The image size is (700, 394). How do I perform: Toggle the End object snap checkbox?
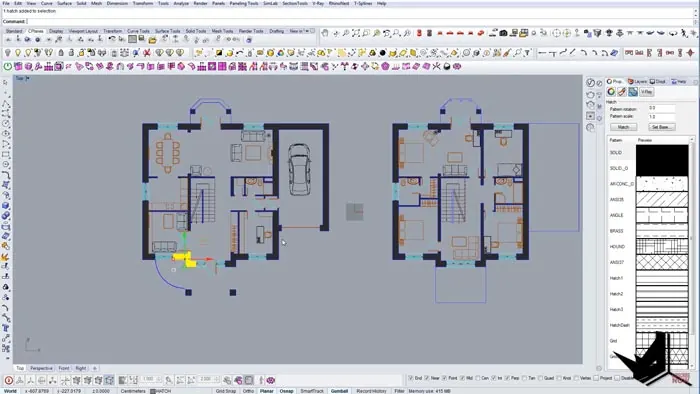(411, 378)
